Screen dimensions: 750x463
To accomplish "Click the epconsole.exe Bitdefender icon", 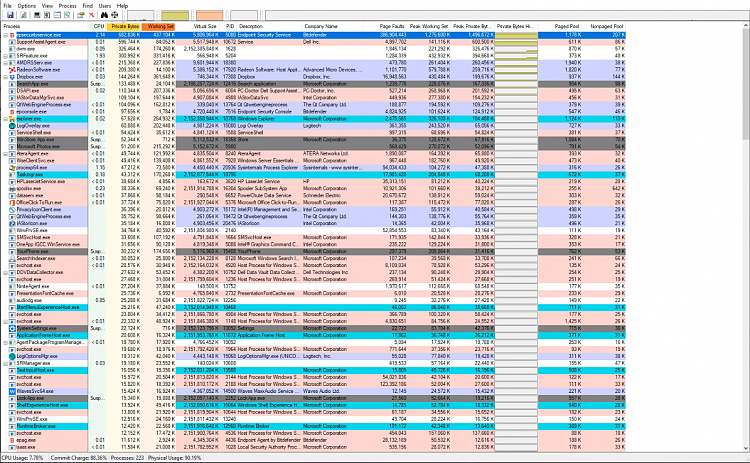I will 12,111.
